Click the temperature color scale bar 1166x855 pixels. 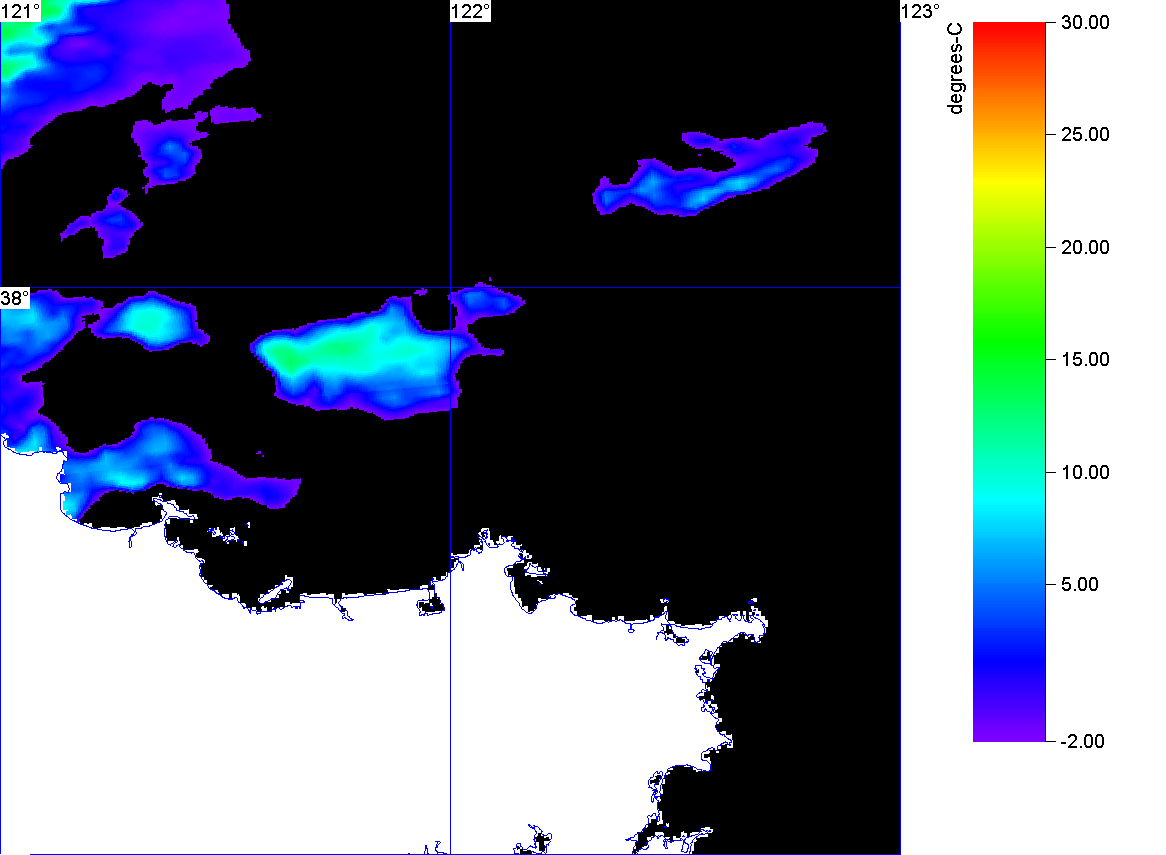[x=1009, y=381]
